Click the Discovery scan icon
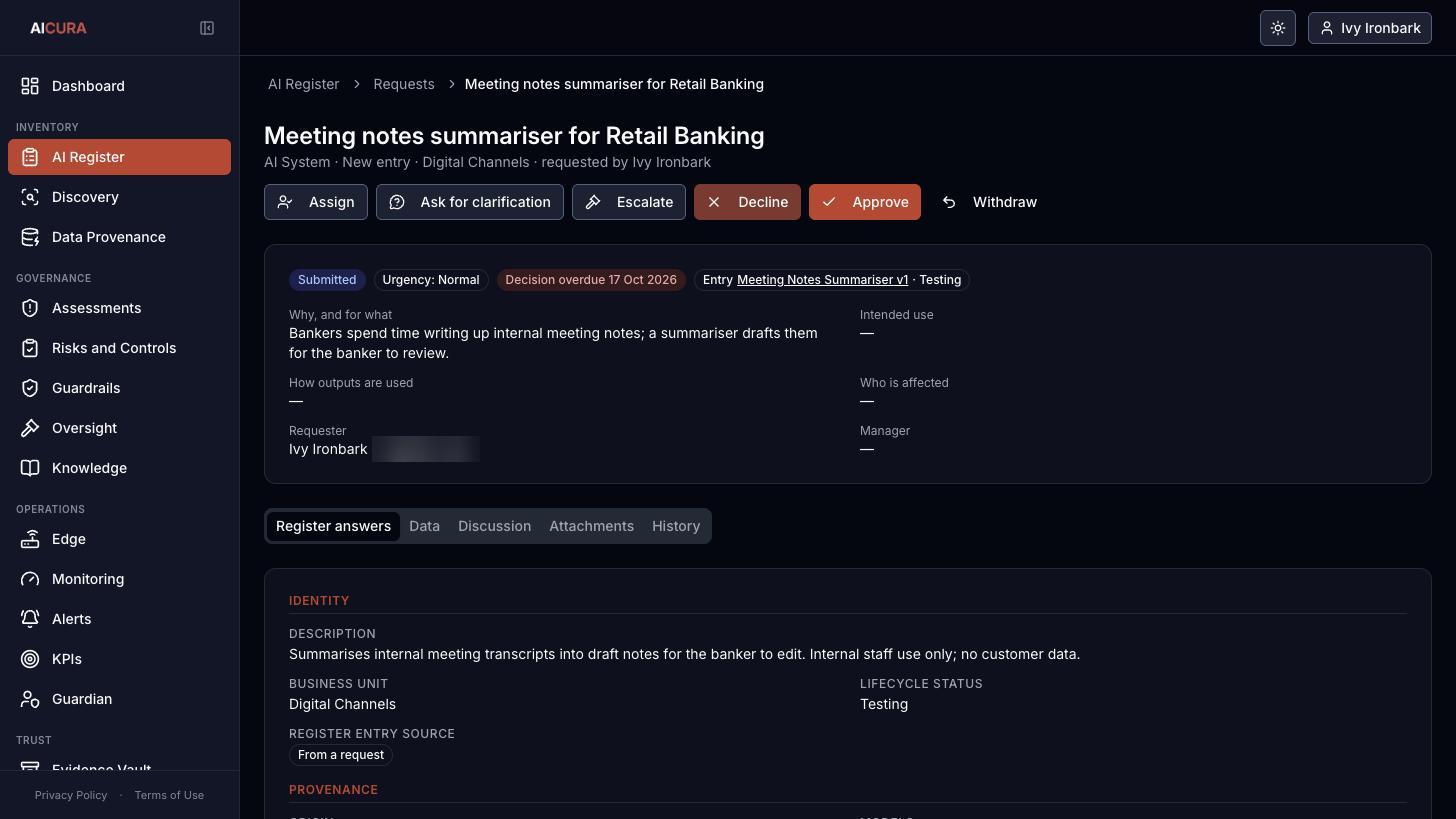 tap(30, 197)
